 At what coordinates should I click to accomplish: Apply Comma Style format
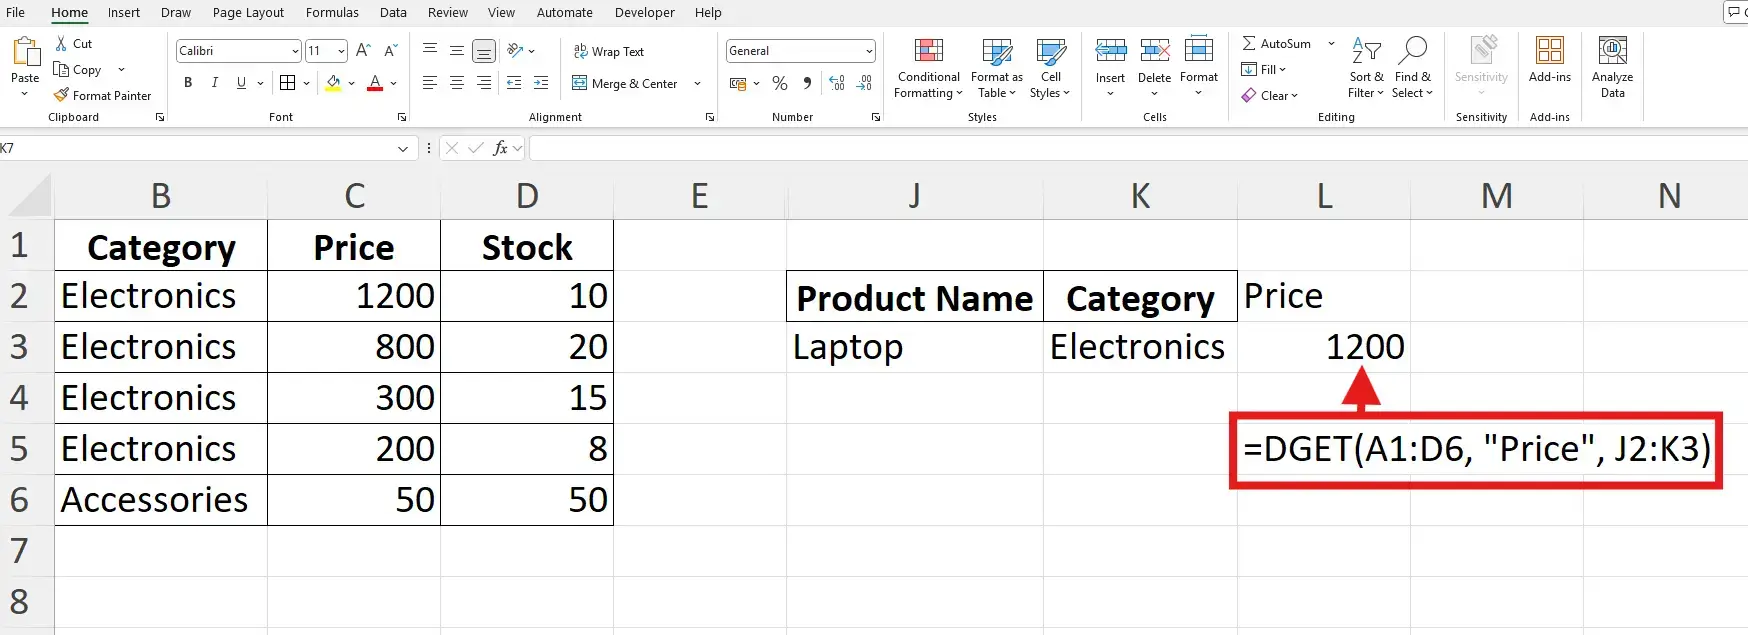(x=807, y=83)
